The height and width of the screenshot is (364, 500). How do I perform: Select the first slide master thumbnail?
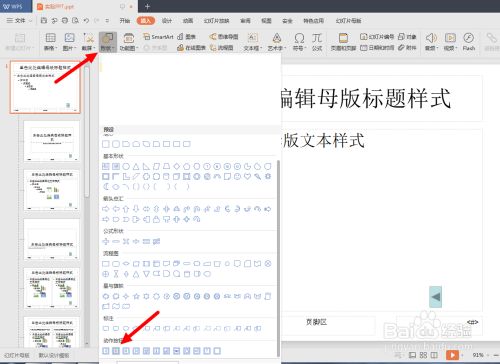[45, 87]
